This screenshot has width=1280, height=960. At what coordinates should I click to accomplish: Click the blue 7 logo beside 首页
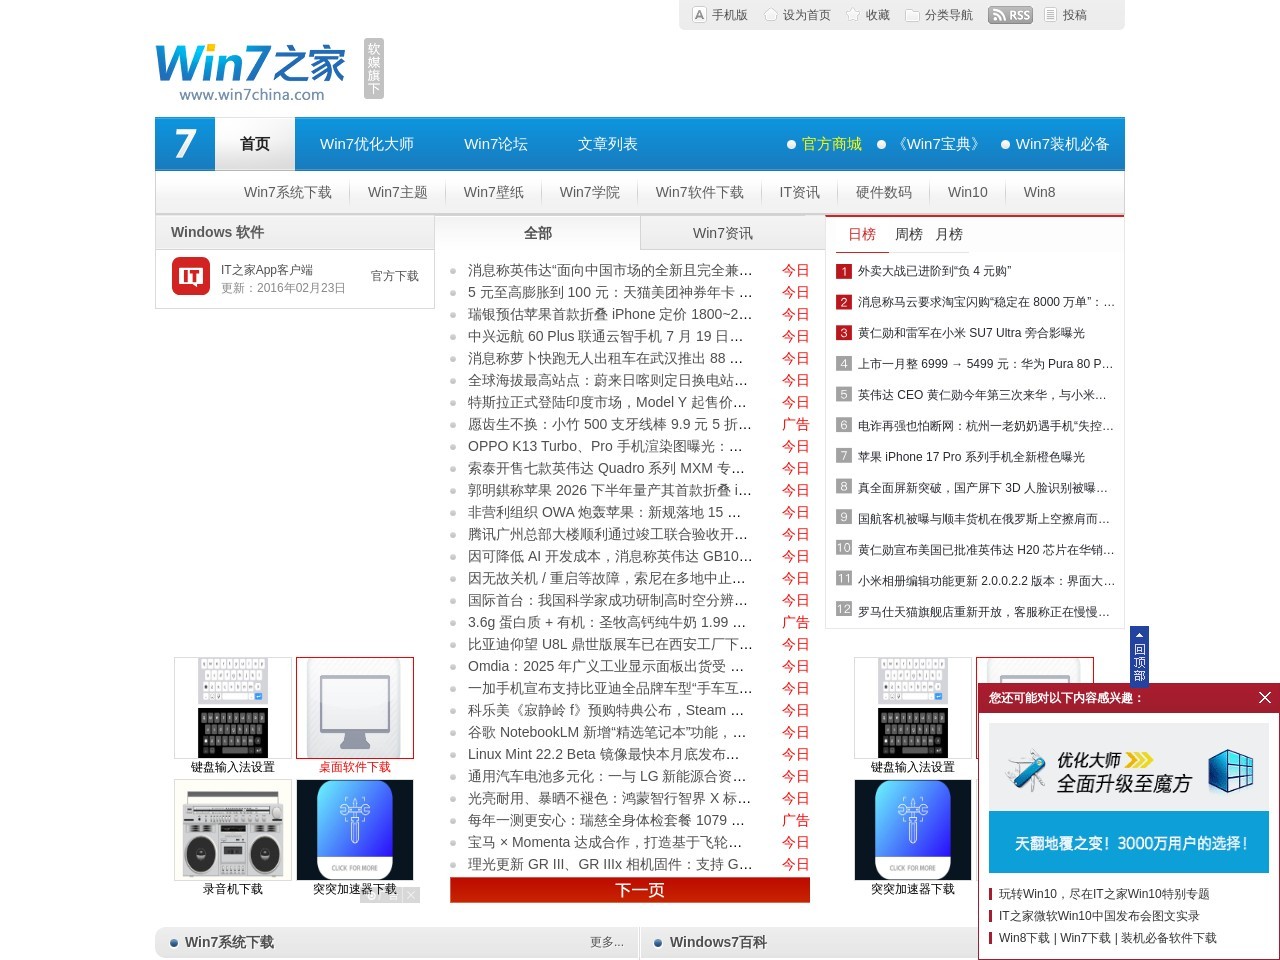click(184, 143)
